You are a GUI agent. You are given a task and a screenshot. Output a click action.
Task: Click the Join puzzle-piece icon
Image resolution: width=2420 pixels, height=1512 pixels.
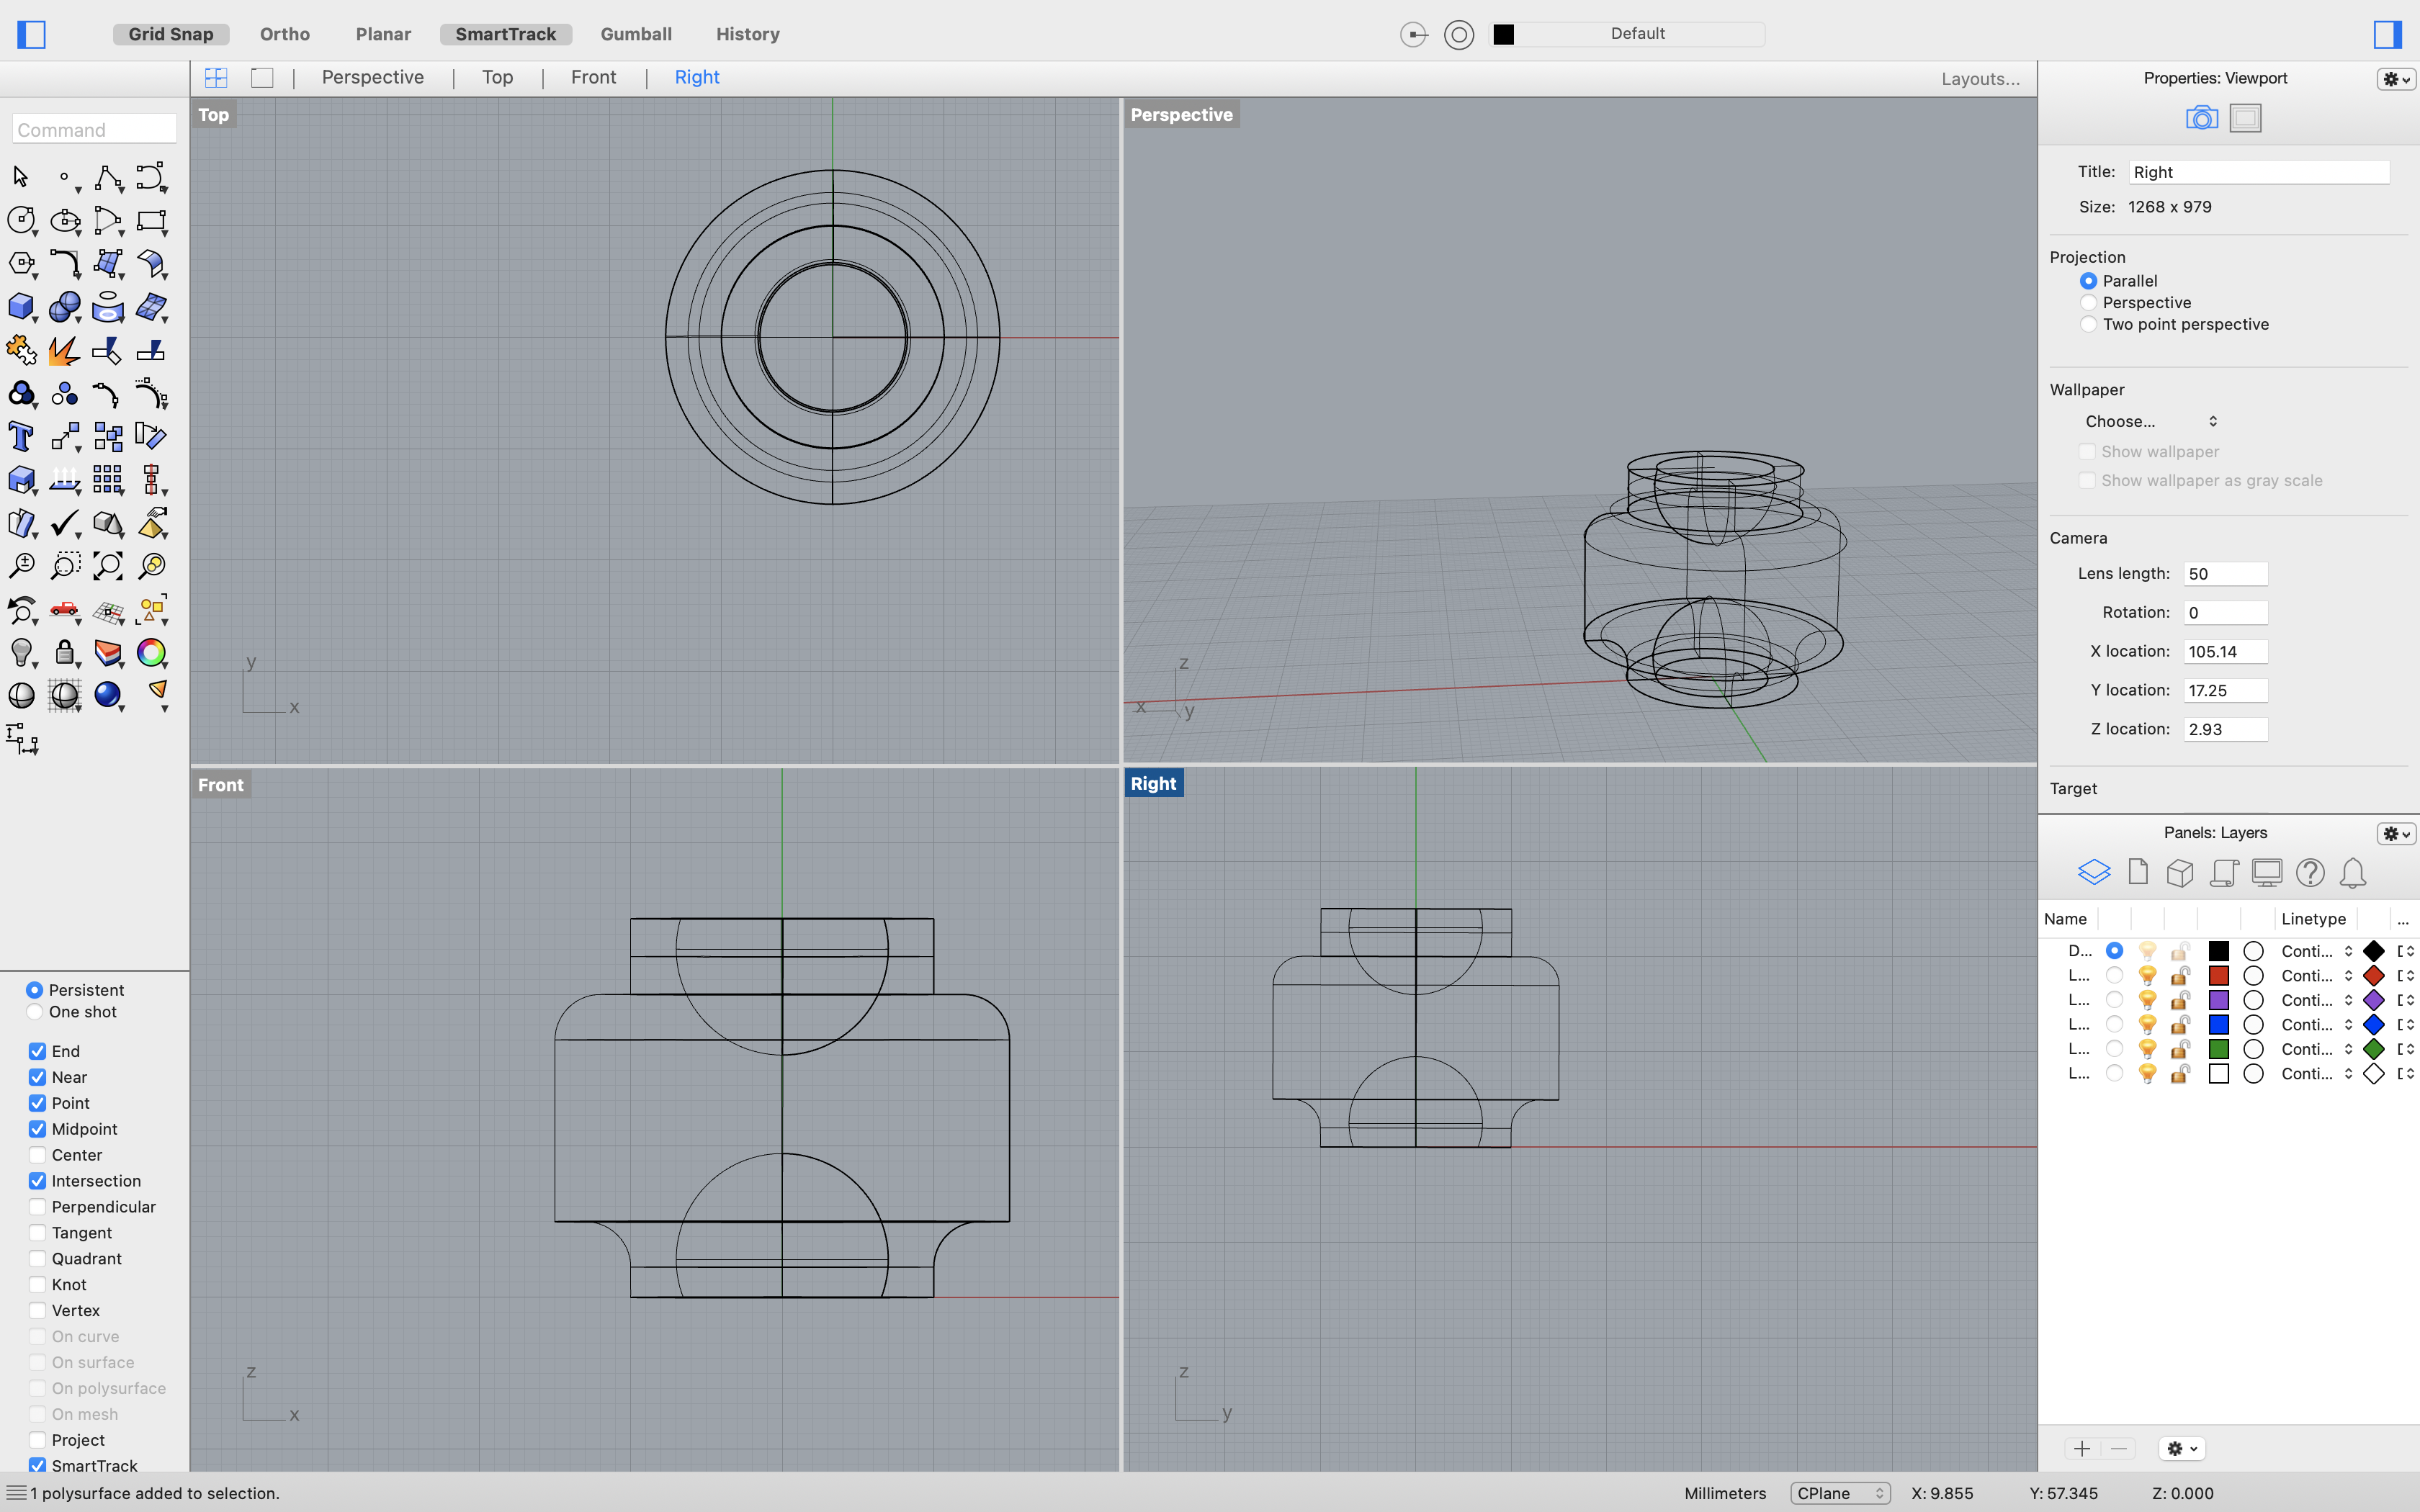pyautogui.click(x=21, y=350)
